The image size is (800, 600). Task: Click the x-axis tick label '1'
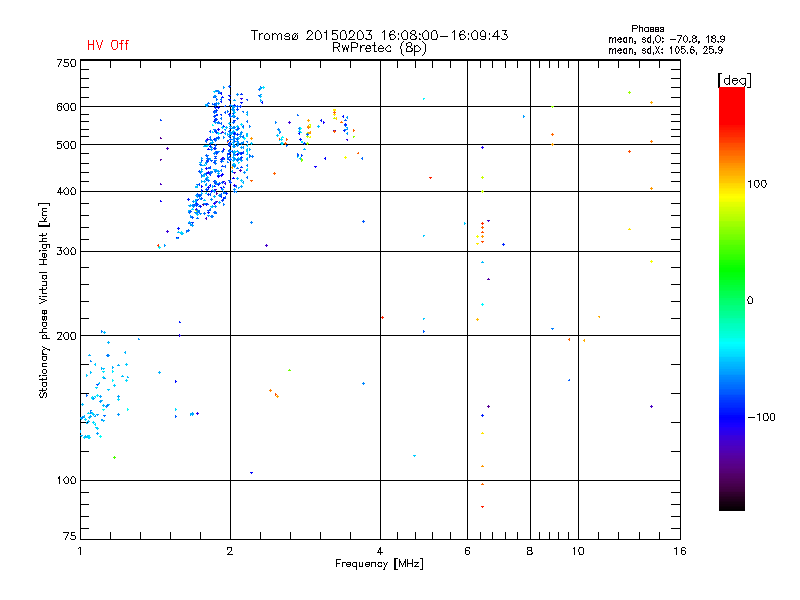click(80, 551)
